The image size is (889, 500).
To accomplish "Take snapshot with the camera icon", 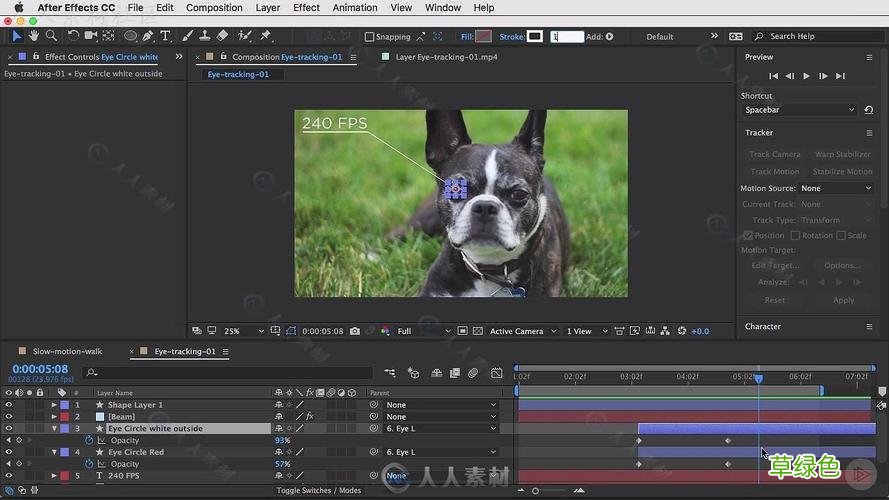I will pyautogui.click(x=355, y=331).
